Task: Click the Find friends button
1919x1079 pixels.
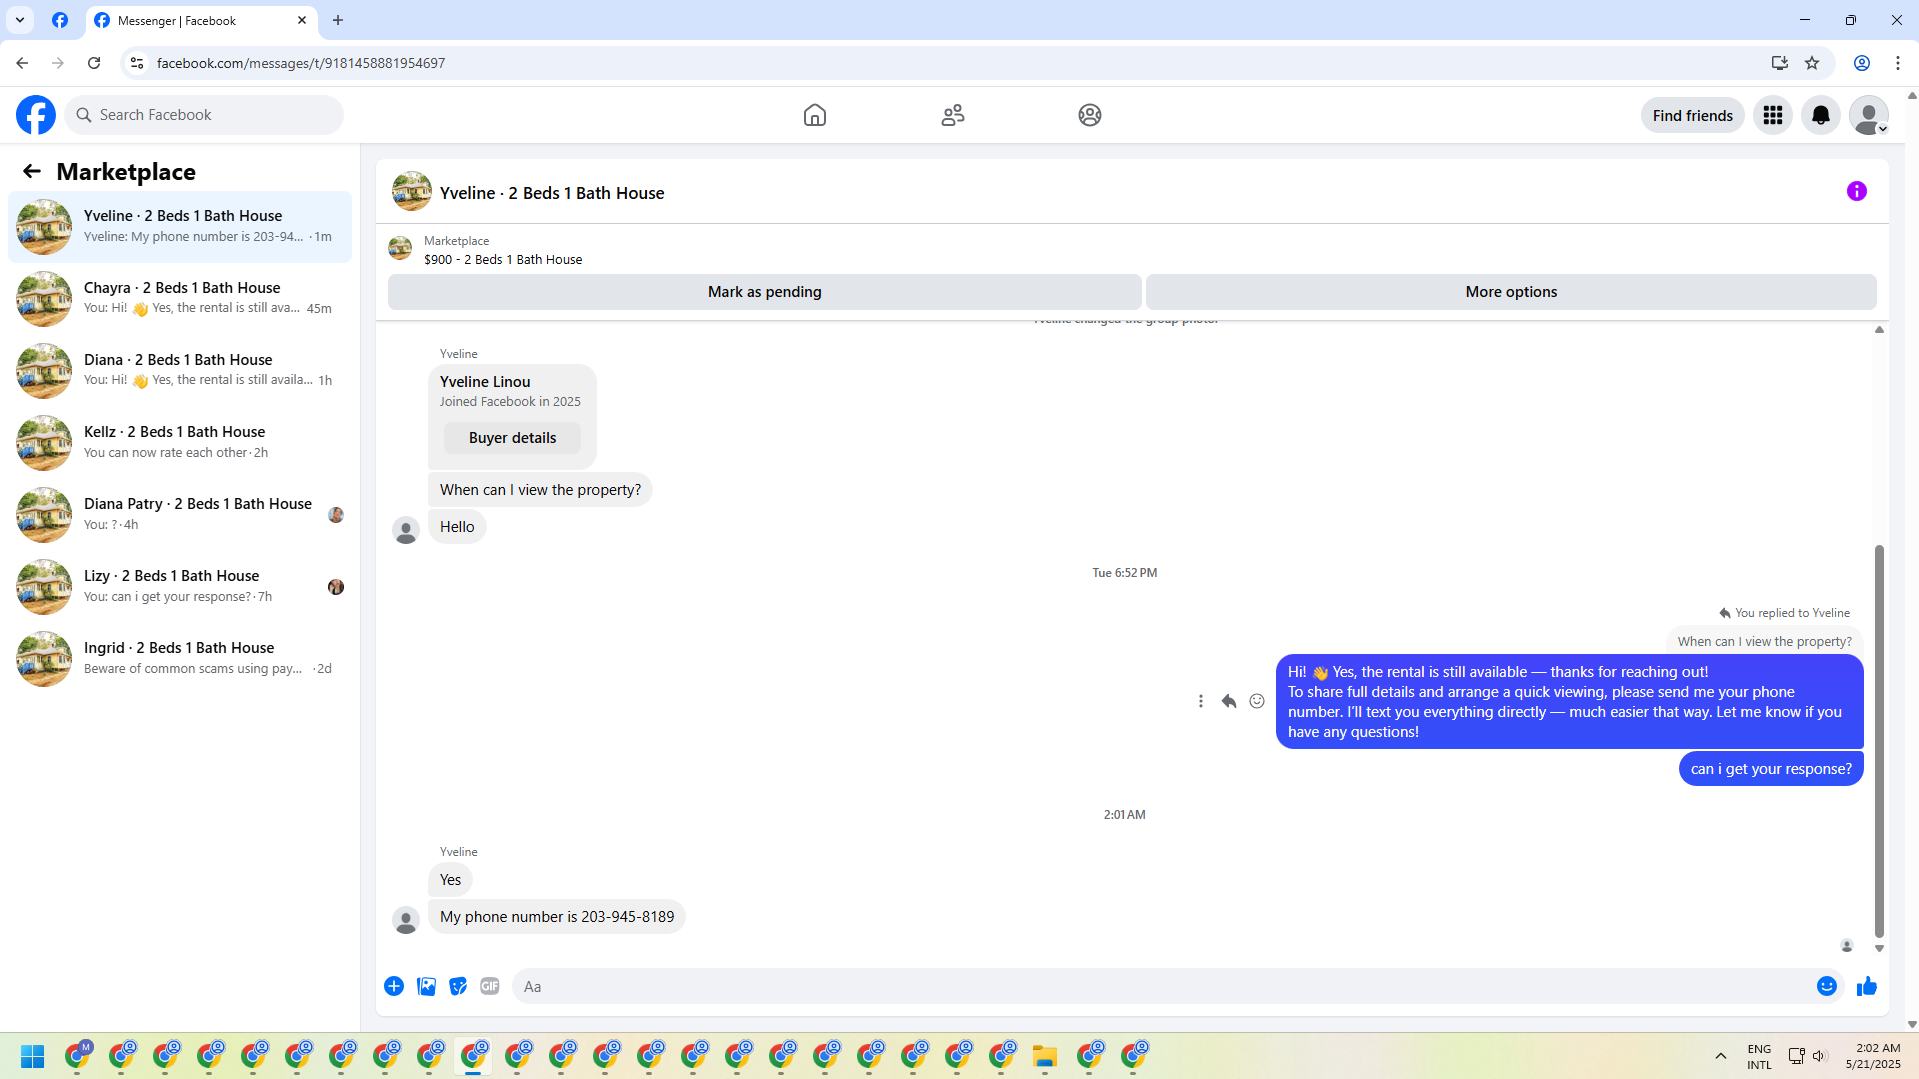Action: pos(1693,115)
